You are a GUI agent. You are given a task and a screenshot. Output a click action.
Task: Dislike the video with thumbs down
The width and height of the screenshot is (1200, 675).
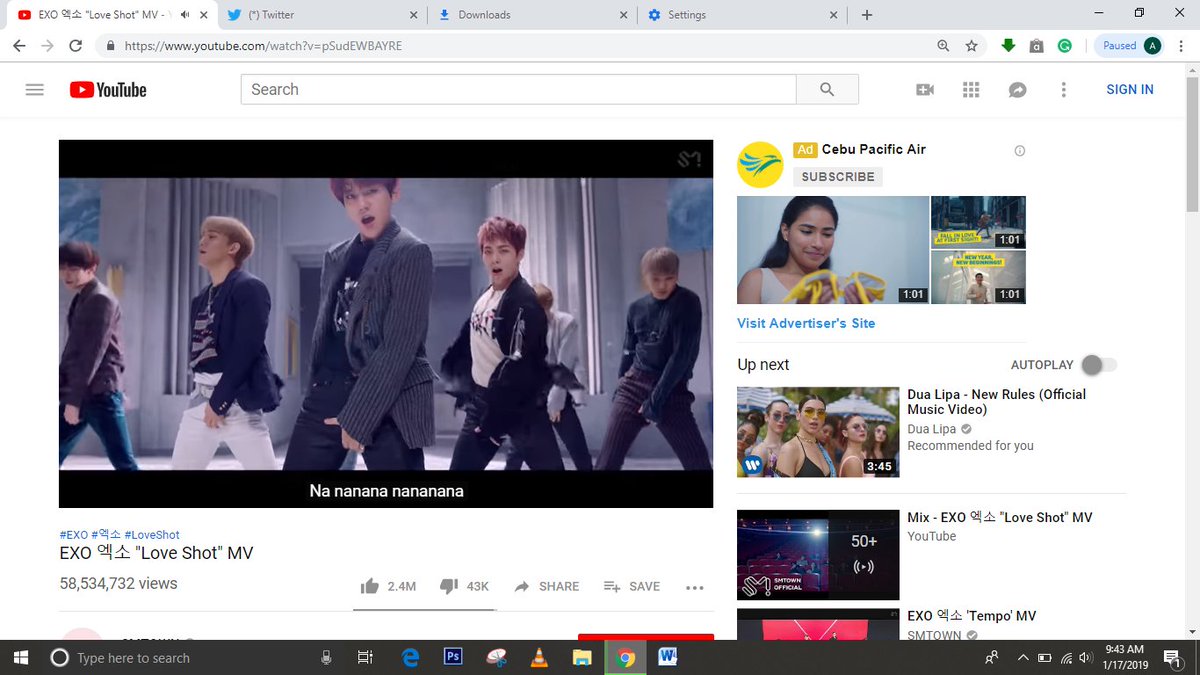(449, 586)
